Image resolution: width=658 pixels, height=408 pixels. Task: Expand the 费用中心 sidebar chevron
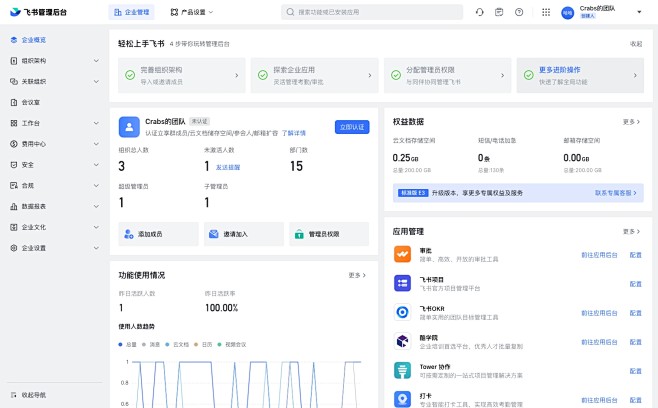96,144
